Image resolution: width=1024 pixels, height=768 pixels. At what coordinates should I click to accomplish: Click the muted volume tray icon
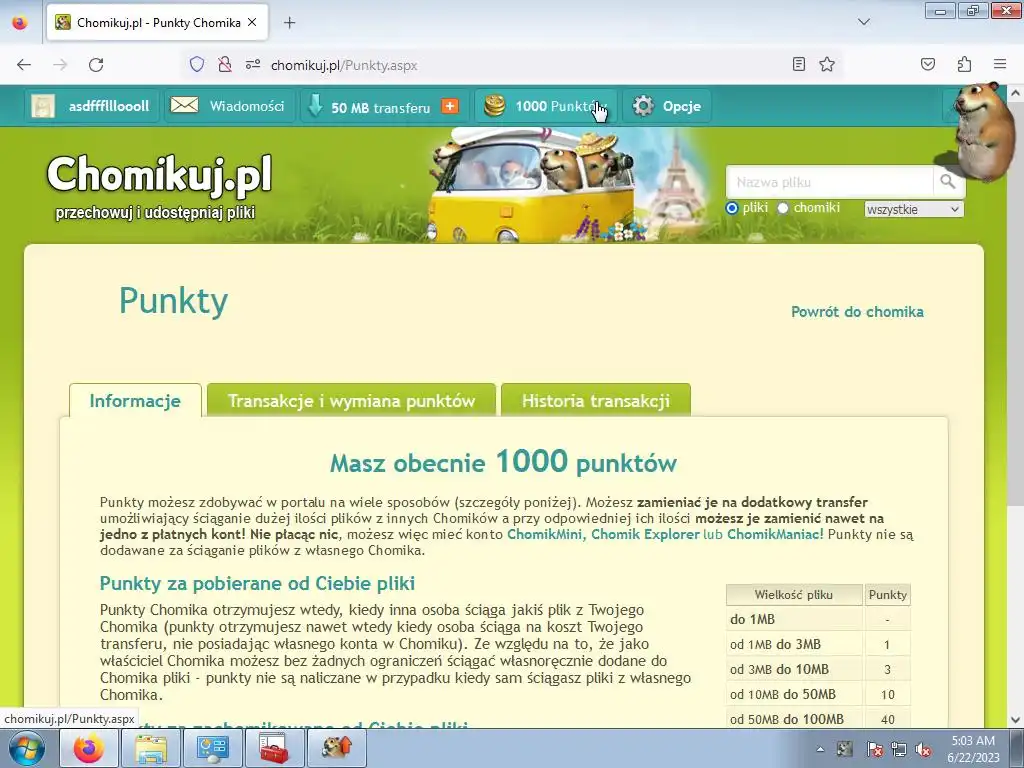coord(923,750)
